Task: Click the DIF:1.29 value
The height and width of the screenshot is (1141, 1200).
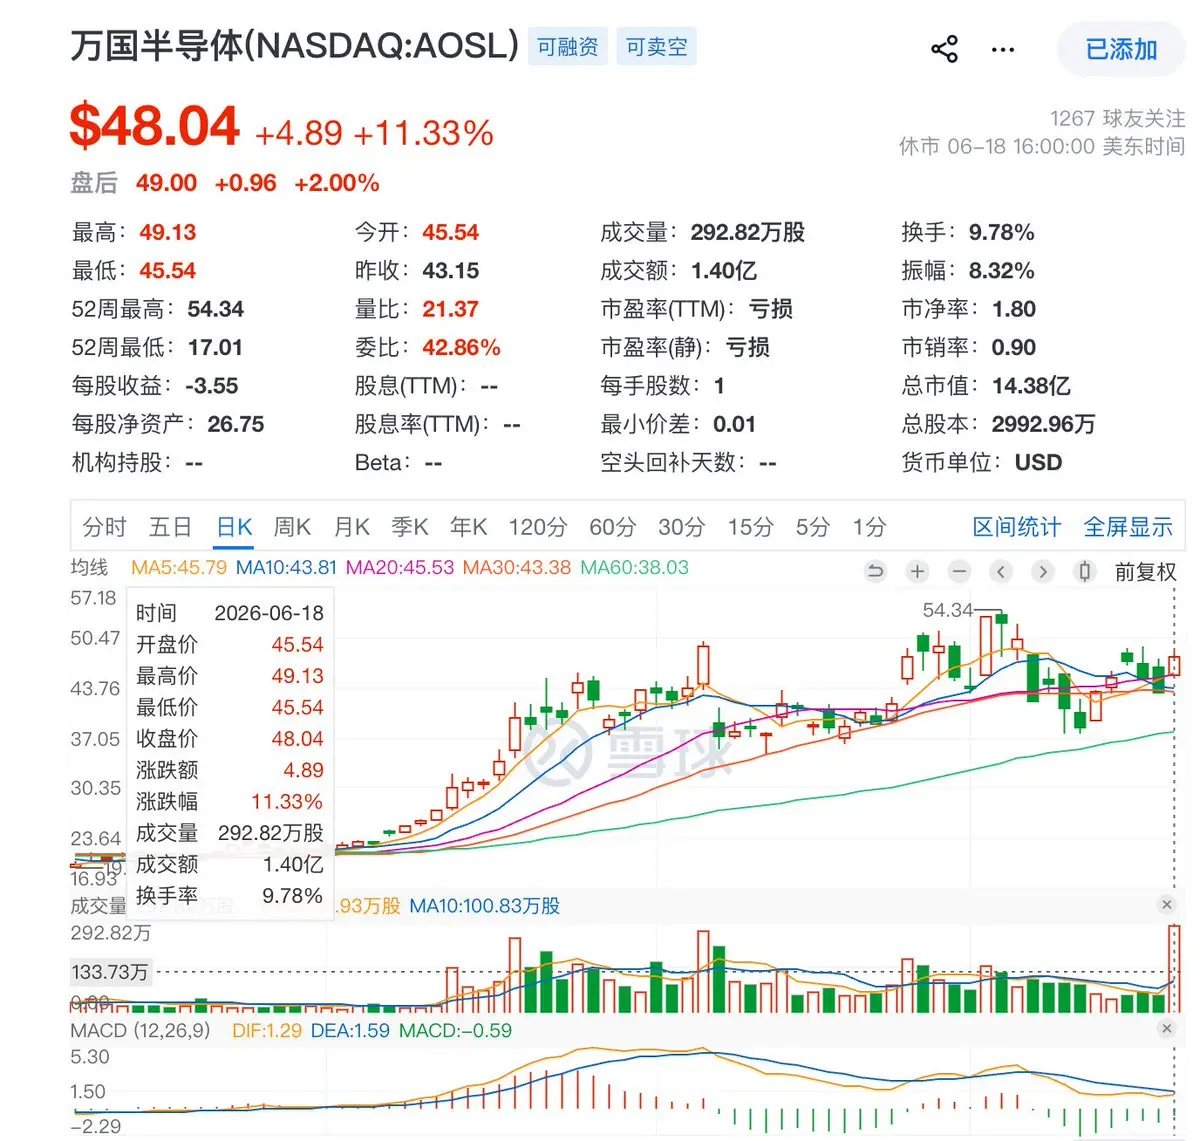Action: click(x=267, y=1030)
